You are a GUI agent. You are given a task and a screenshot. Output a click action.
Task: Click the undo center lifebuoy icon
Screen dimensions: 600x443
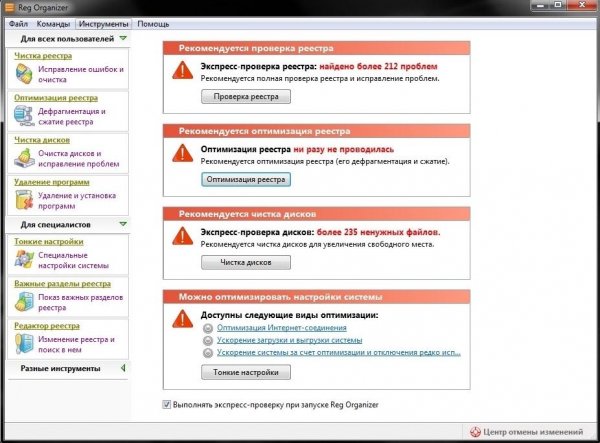pos(475,432)
